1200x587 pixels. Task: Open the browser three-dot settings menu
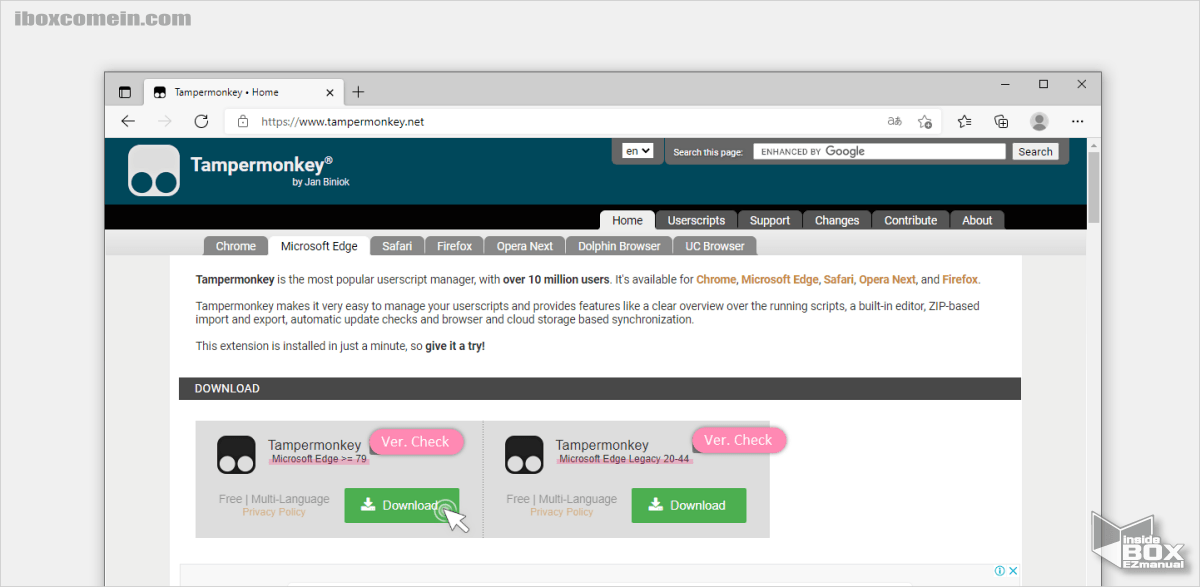tap(1077, 121)
